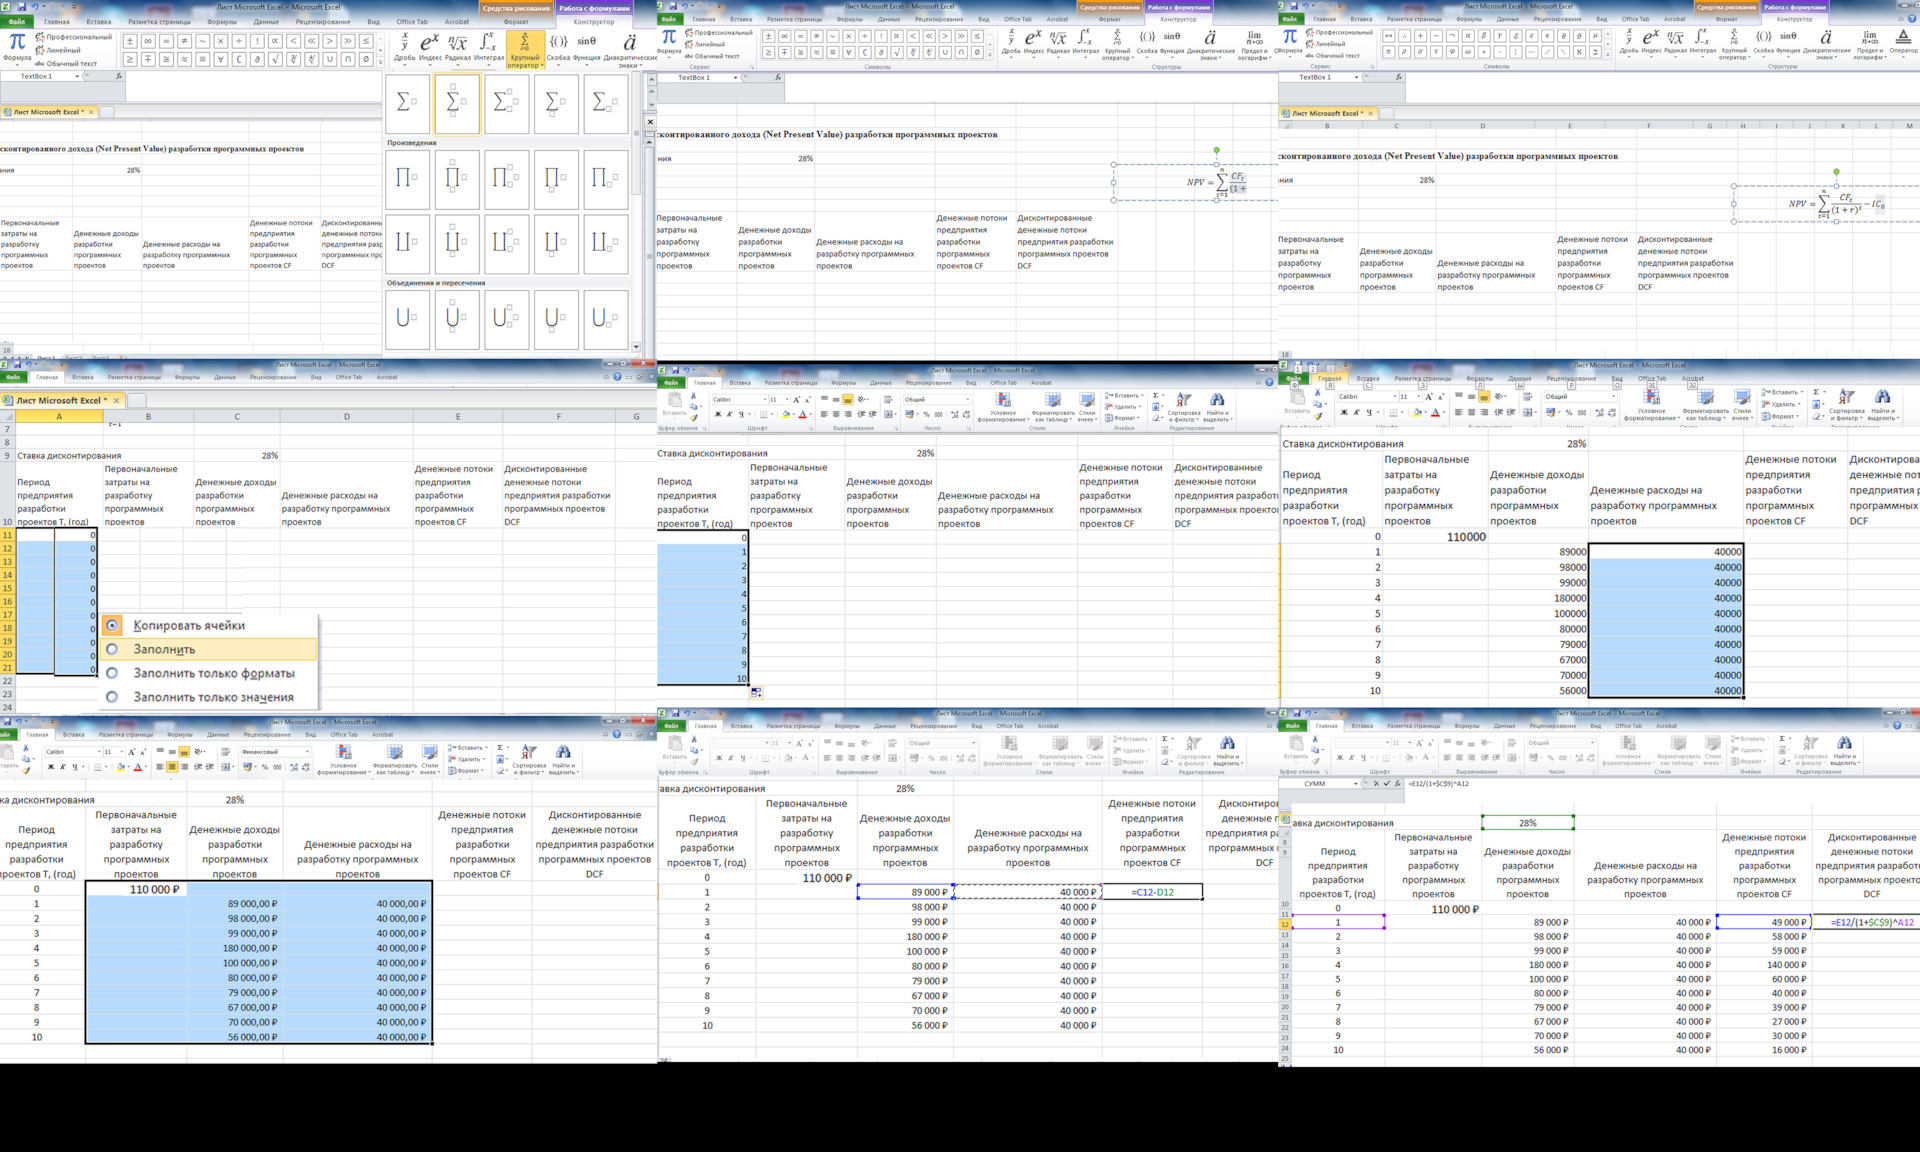Cancel entry with formula bar X button

(1377, 784)
